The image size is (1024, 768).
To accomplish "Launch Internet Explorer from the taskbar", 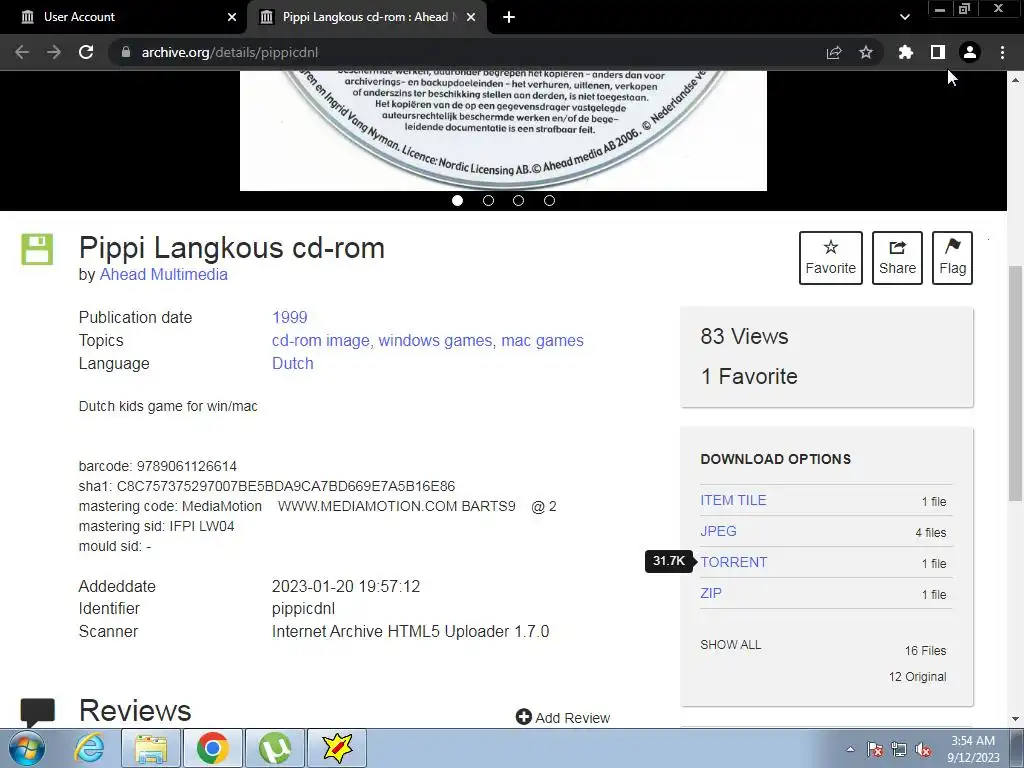I will click(x=89, y=748).
